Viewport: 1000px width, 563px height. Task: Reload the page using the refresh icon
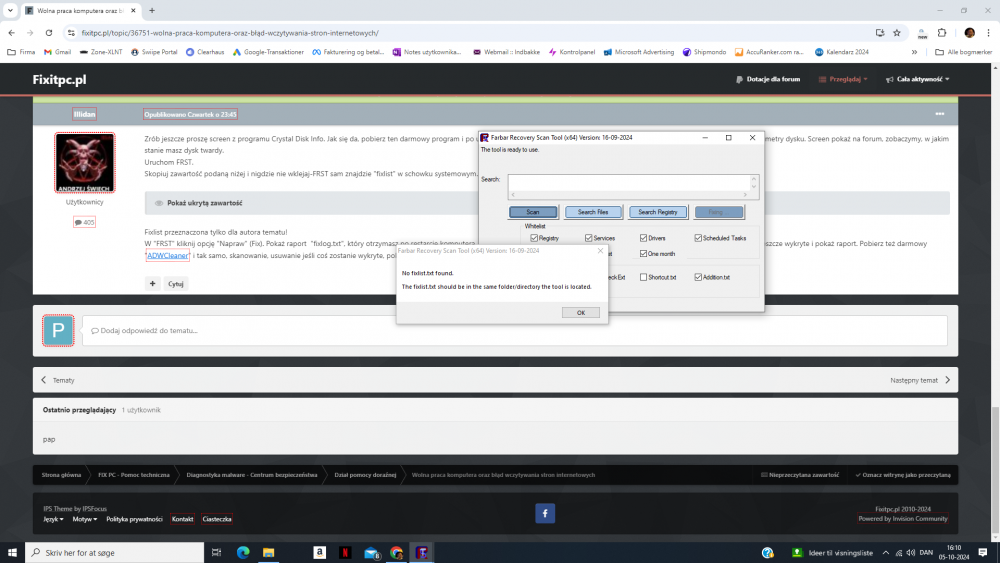tap(50, 32)
